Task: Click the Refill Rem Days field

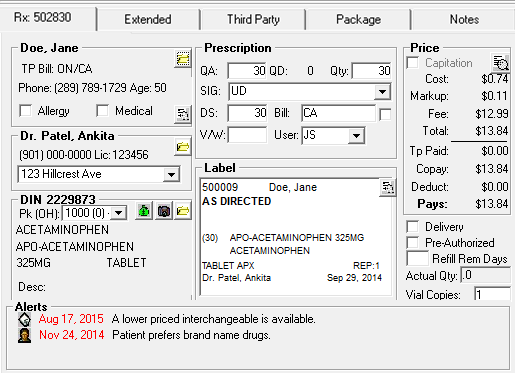Action: 418,259
